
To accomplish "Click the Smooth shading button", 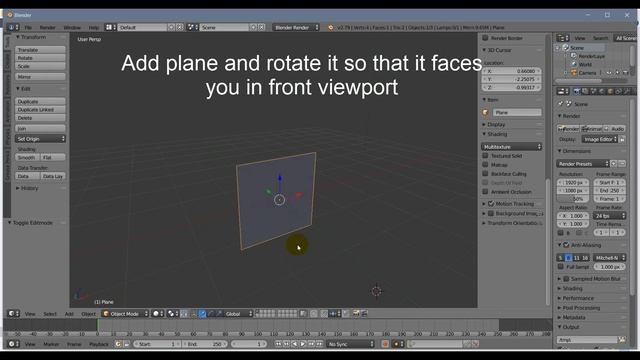I will coord(27,157).
